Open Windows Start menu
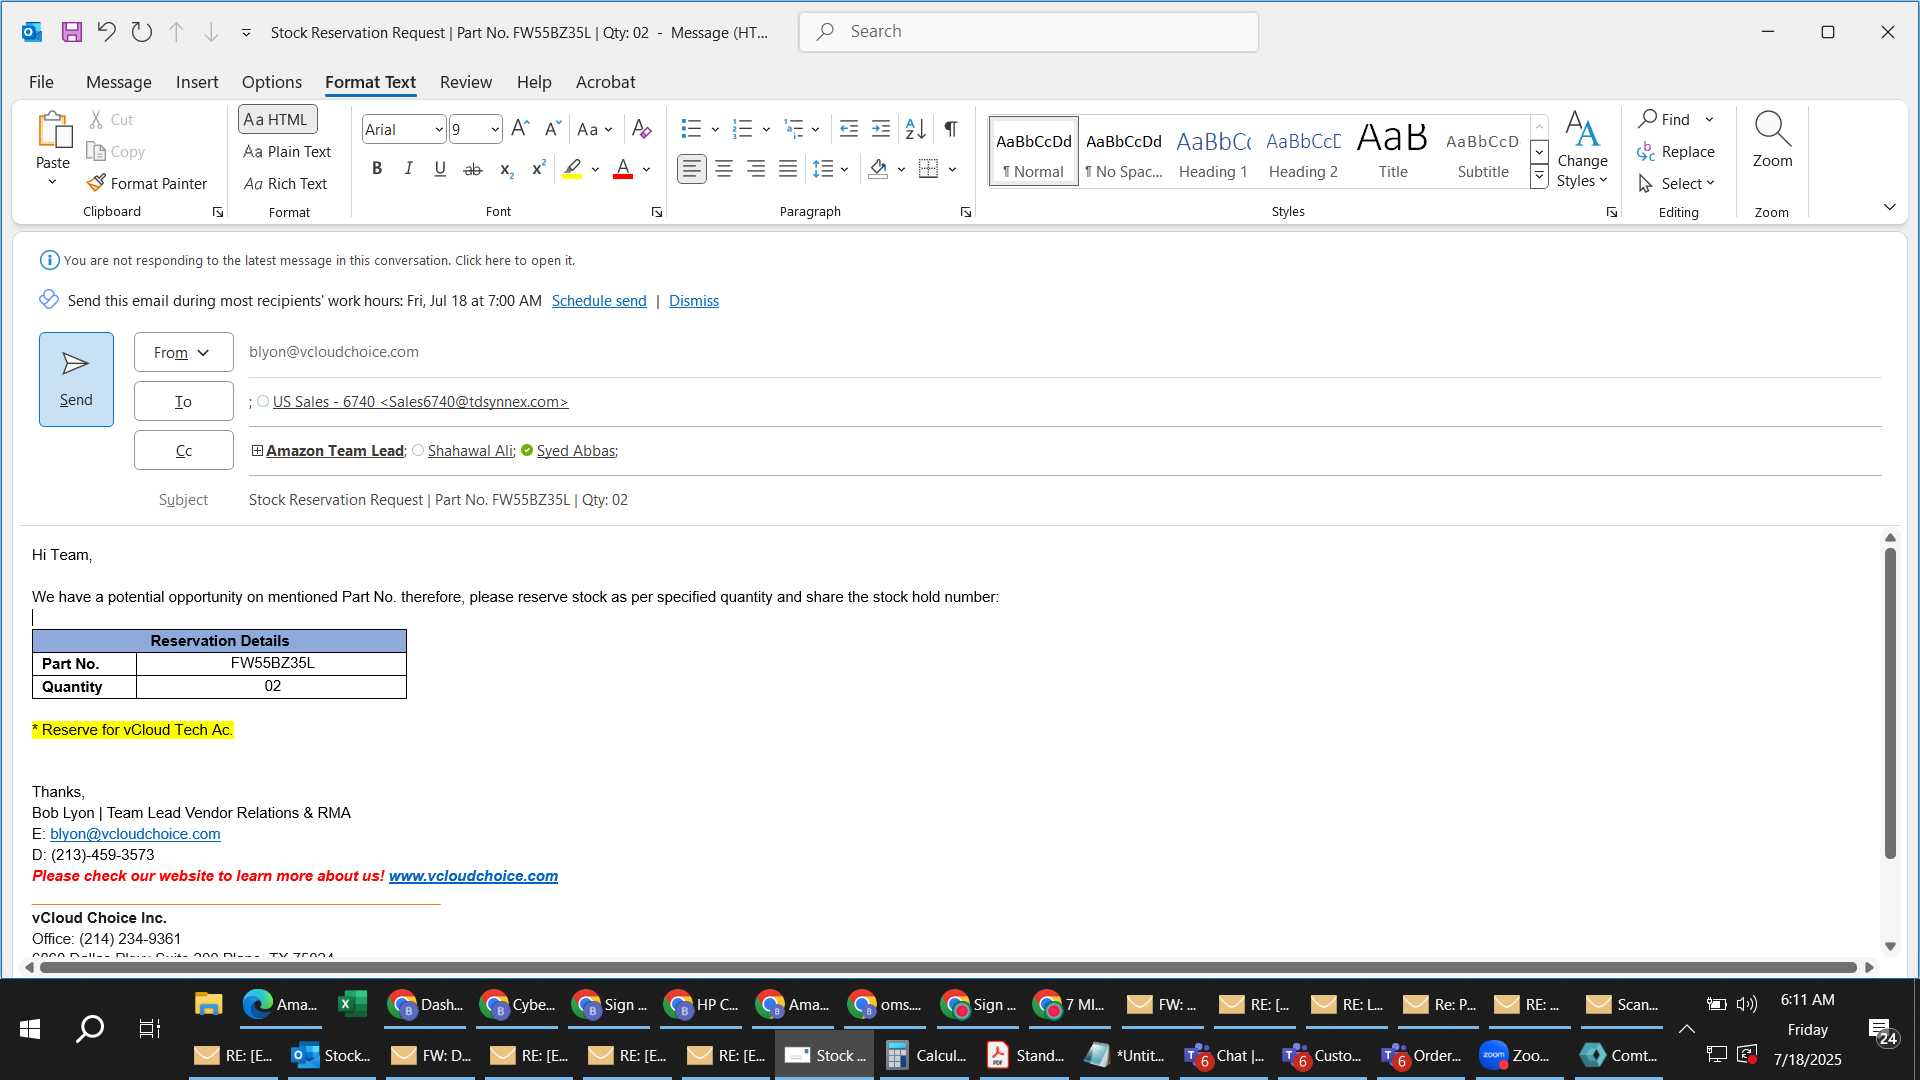Image resolution: width=1920 pixels, height=1080 pixels. point(30,1028)
